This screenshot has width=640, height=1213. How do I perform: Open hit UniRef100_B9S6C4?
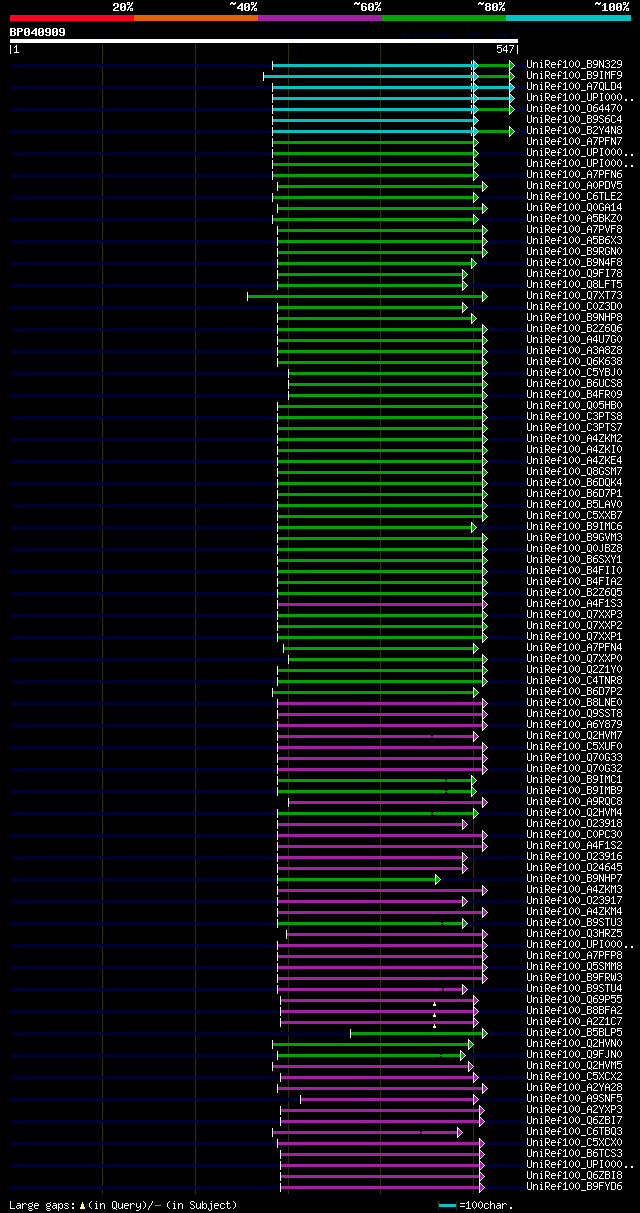pyautogui.click(x=574, y=120)
